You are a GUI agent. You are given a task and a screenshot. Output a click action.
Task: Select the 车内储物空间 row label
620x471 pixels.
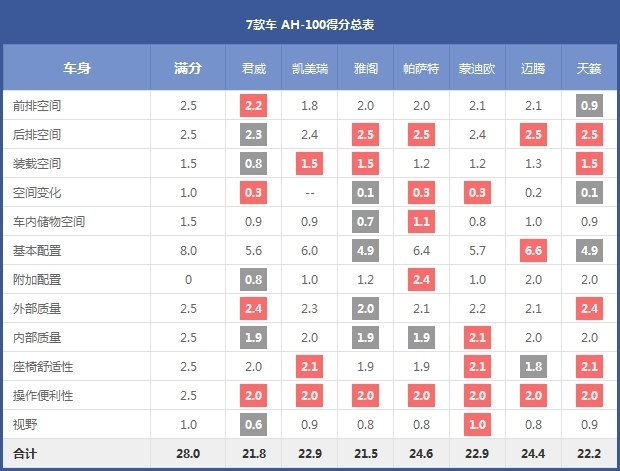click(49, 221)
